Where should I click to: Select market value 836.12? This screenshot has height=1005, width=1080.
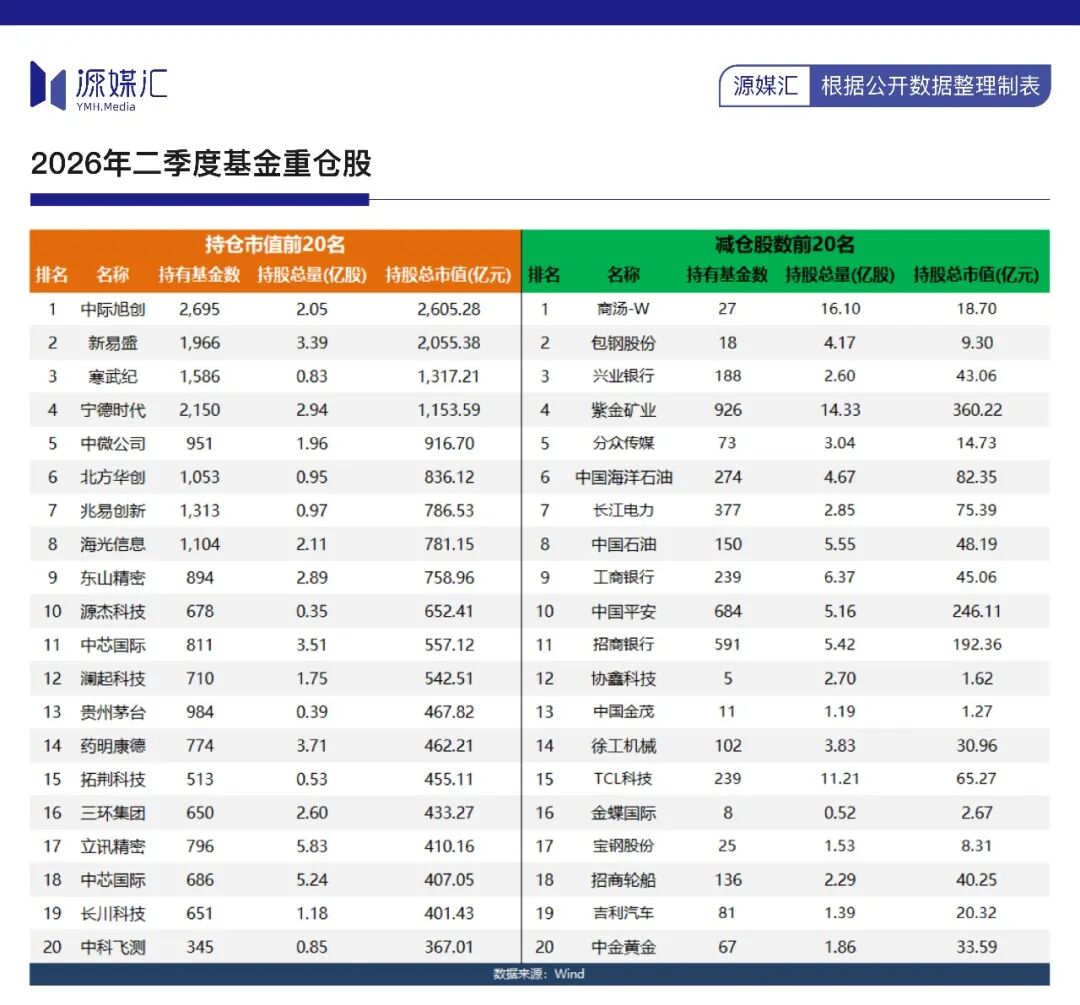(449, 477)
